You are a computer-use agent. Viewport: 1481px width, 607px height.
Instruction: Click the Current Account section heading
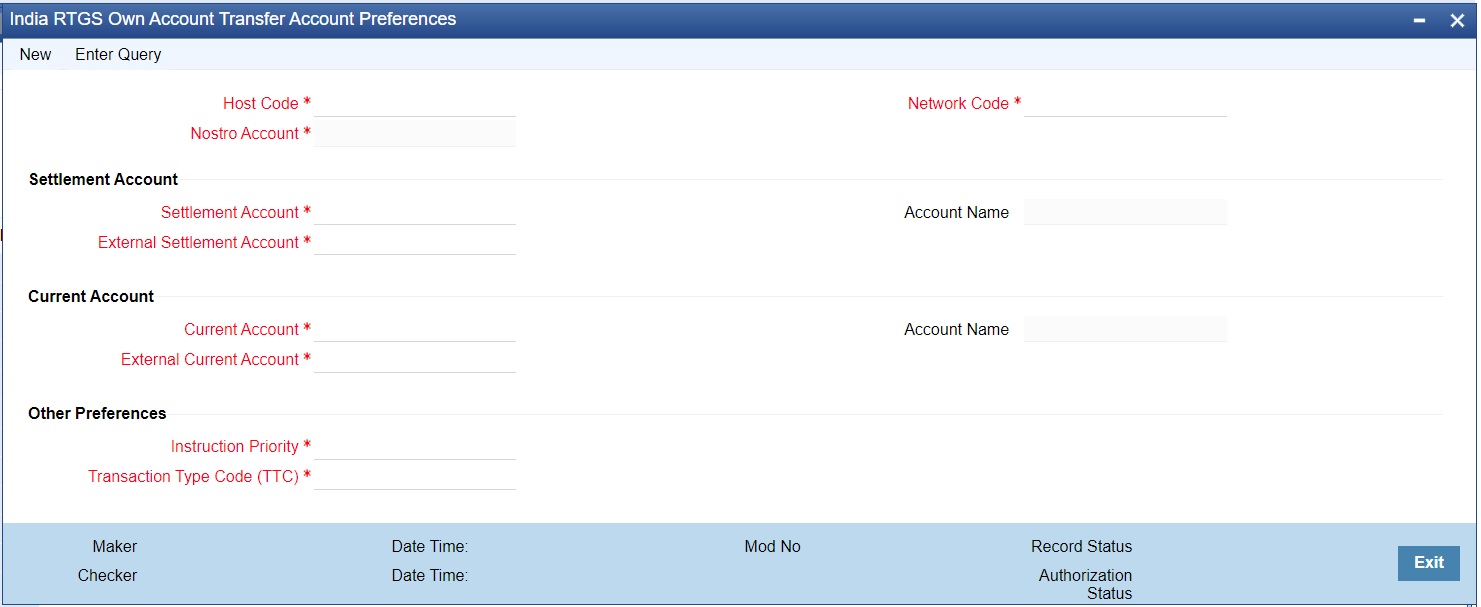[x=91, y=296]
